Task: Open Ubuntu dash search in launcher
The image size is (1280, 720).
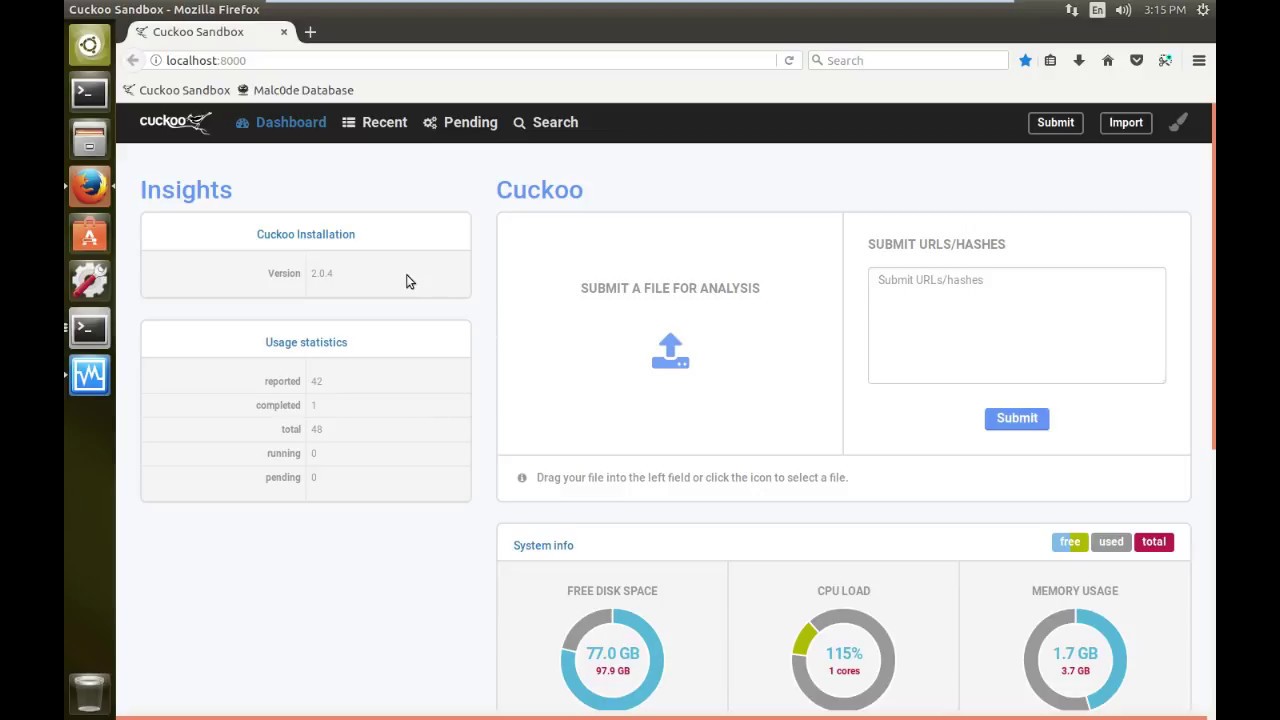Action: click(x=89, y=45)
